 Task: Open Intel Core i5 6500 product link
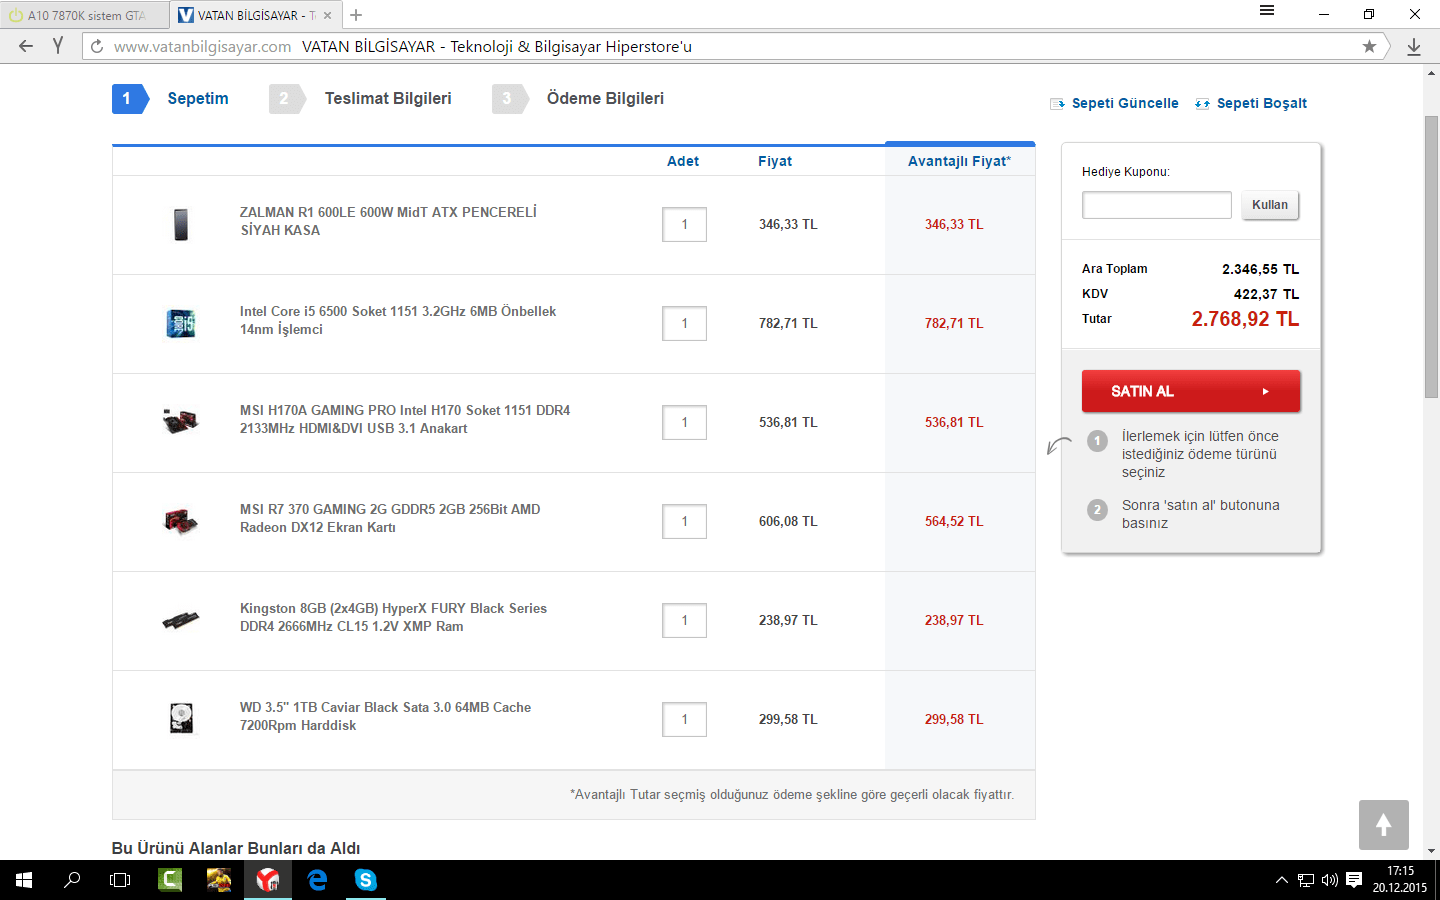pyautogui.click(x=398, y=320)
